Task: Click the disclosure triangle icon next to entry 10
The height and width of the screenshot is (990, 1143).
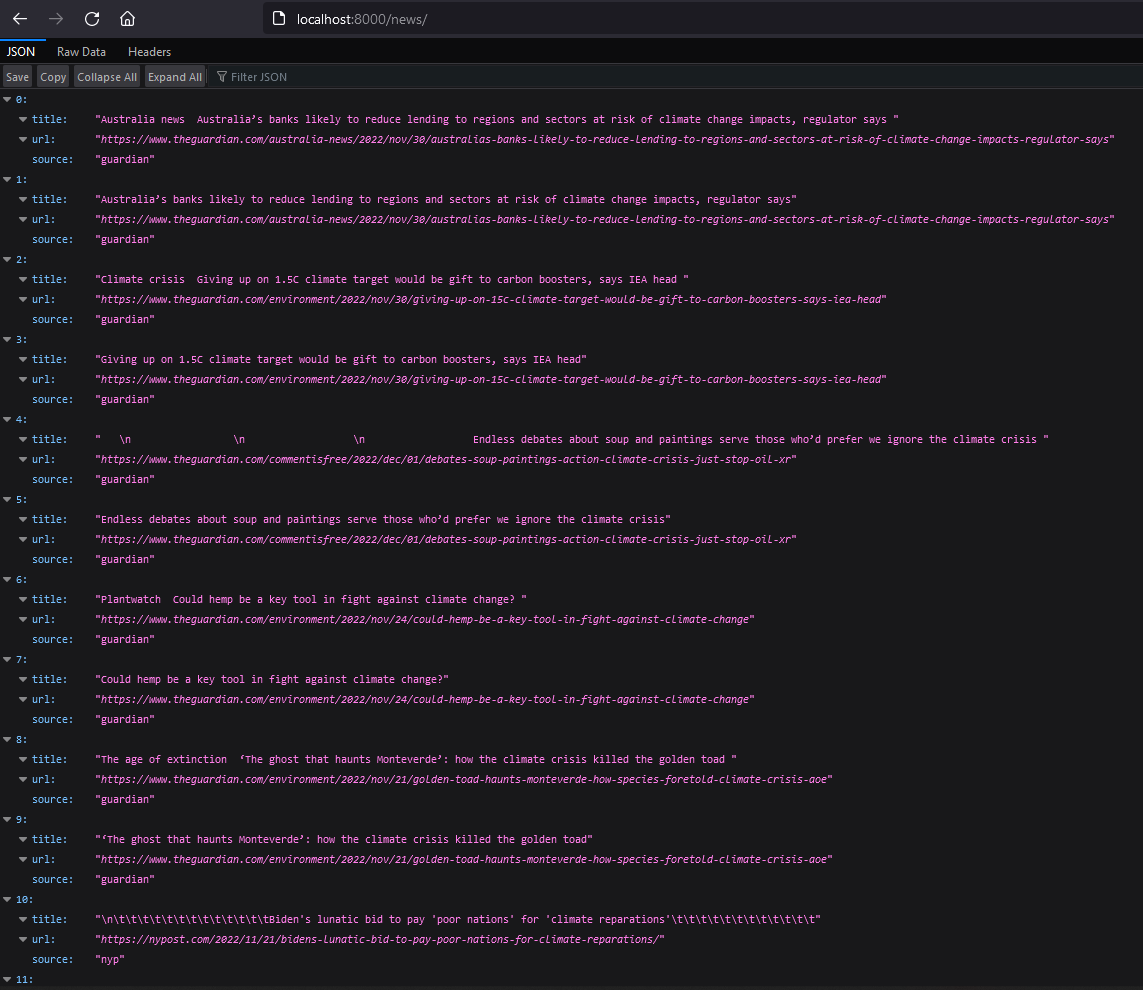Action: tap(8, 899)
